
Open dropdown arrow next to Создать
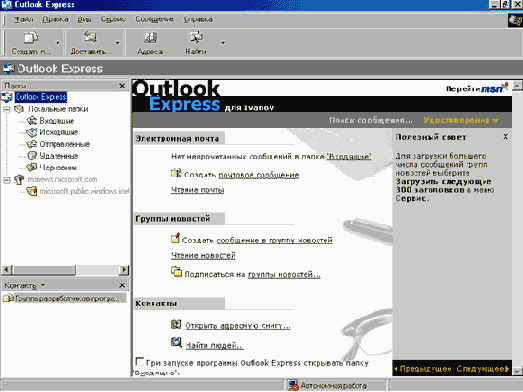[x=57, y=43]
